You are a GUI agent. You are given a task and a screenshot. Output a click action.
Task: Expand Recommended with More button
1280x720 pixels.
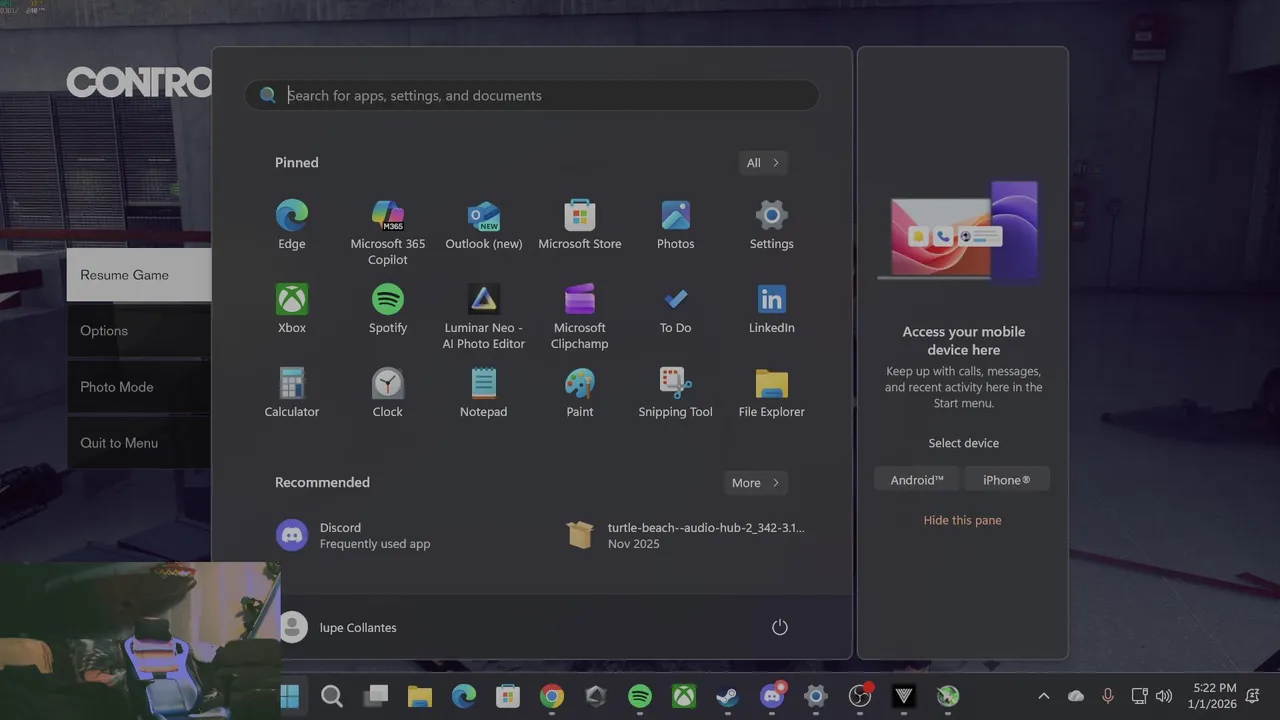755,483
